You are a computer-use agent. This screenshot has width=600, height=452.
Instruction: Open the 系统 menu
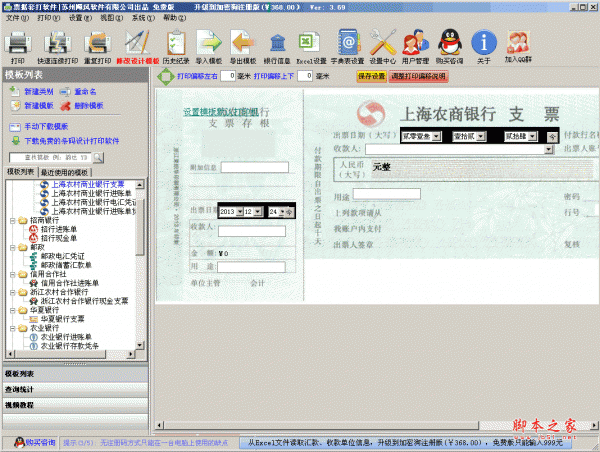click(143, 18)
